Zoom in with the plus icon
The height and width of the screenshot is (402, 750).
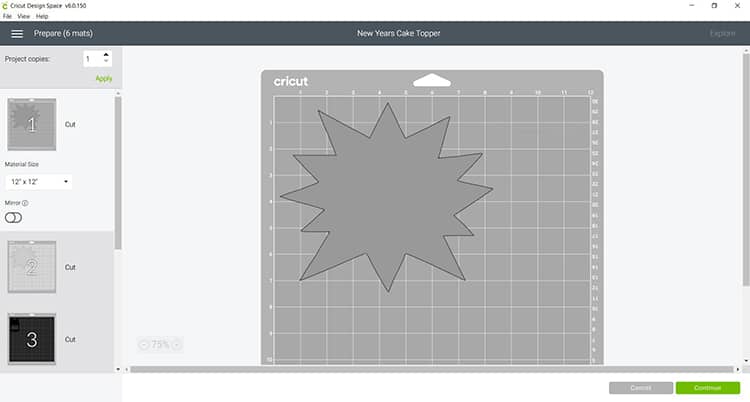tap(176, 344)
